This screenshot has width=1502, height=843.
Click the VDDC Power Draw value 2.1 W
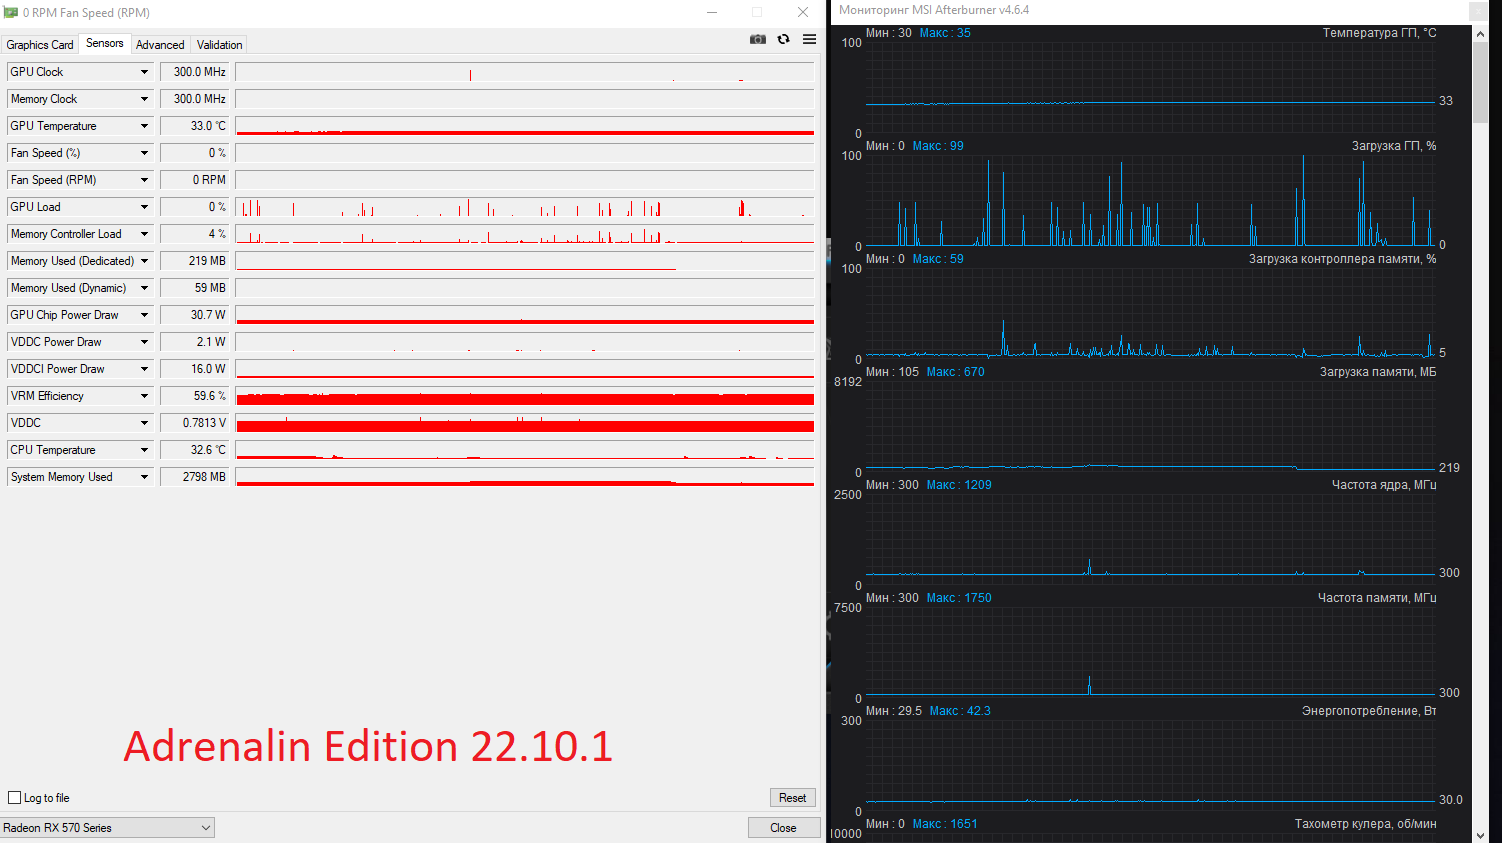(195, 342)
